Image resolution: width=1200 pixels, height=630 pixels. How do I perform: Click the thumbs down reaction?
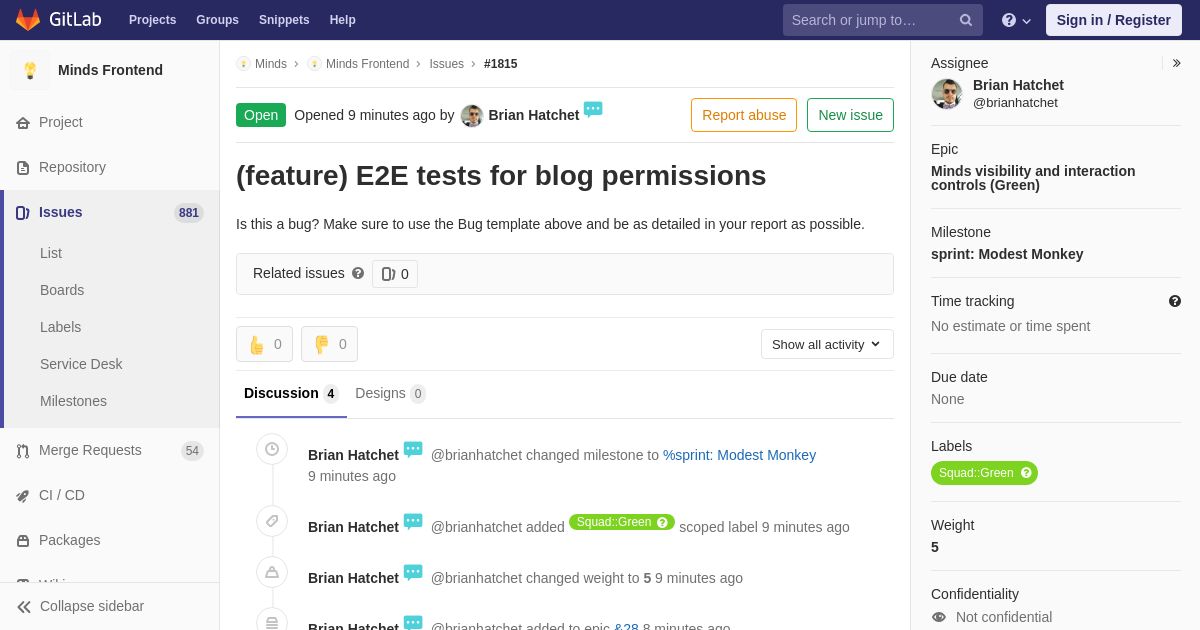[329, 344]
